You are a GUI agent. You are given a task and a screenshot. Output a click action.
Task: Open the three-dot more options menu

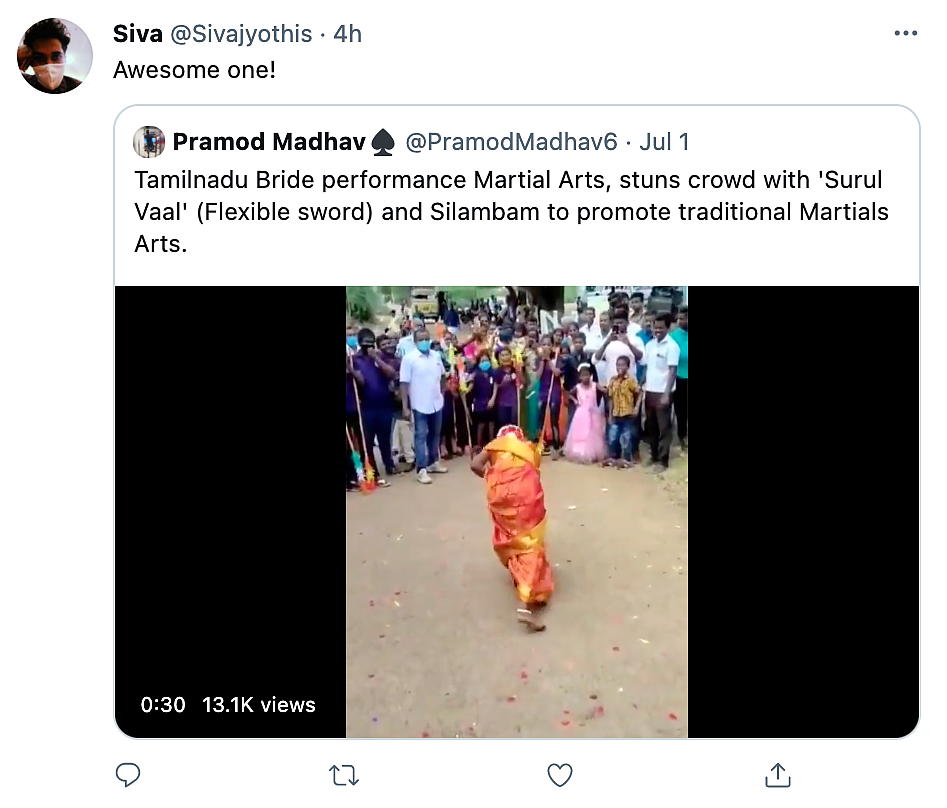(906, 33)
